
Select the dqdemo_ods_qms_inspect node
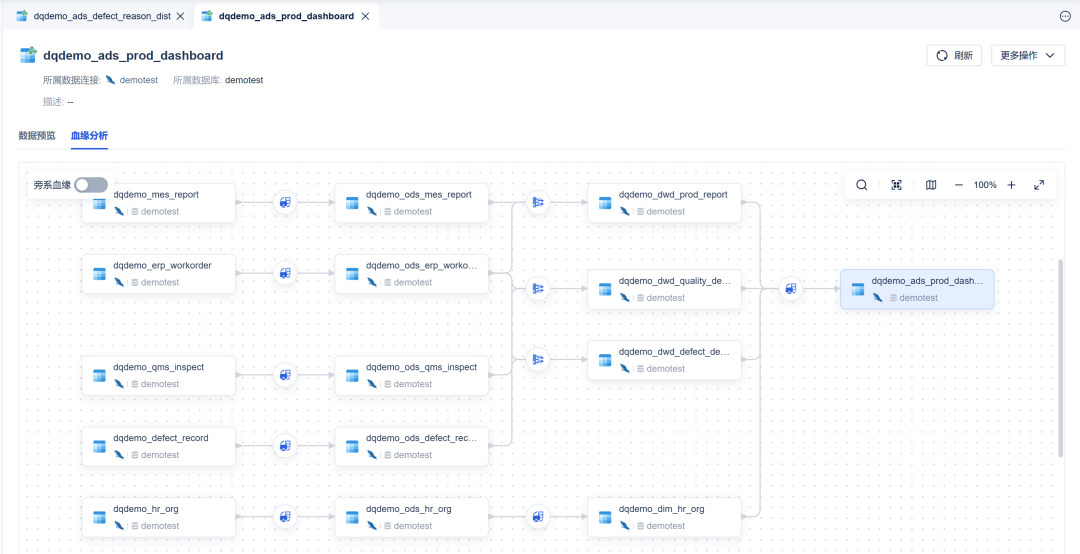point(411,376)
